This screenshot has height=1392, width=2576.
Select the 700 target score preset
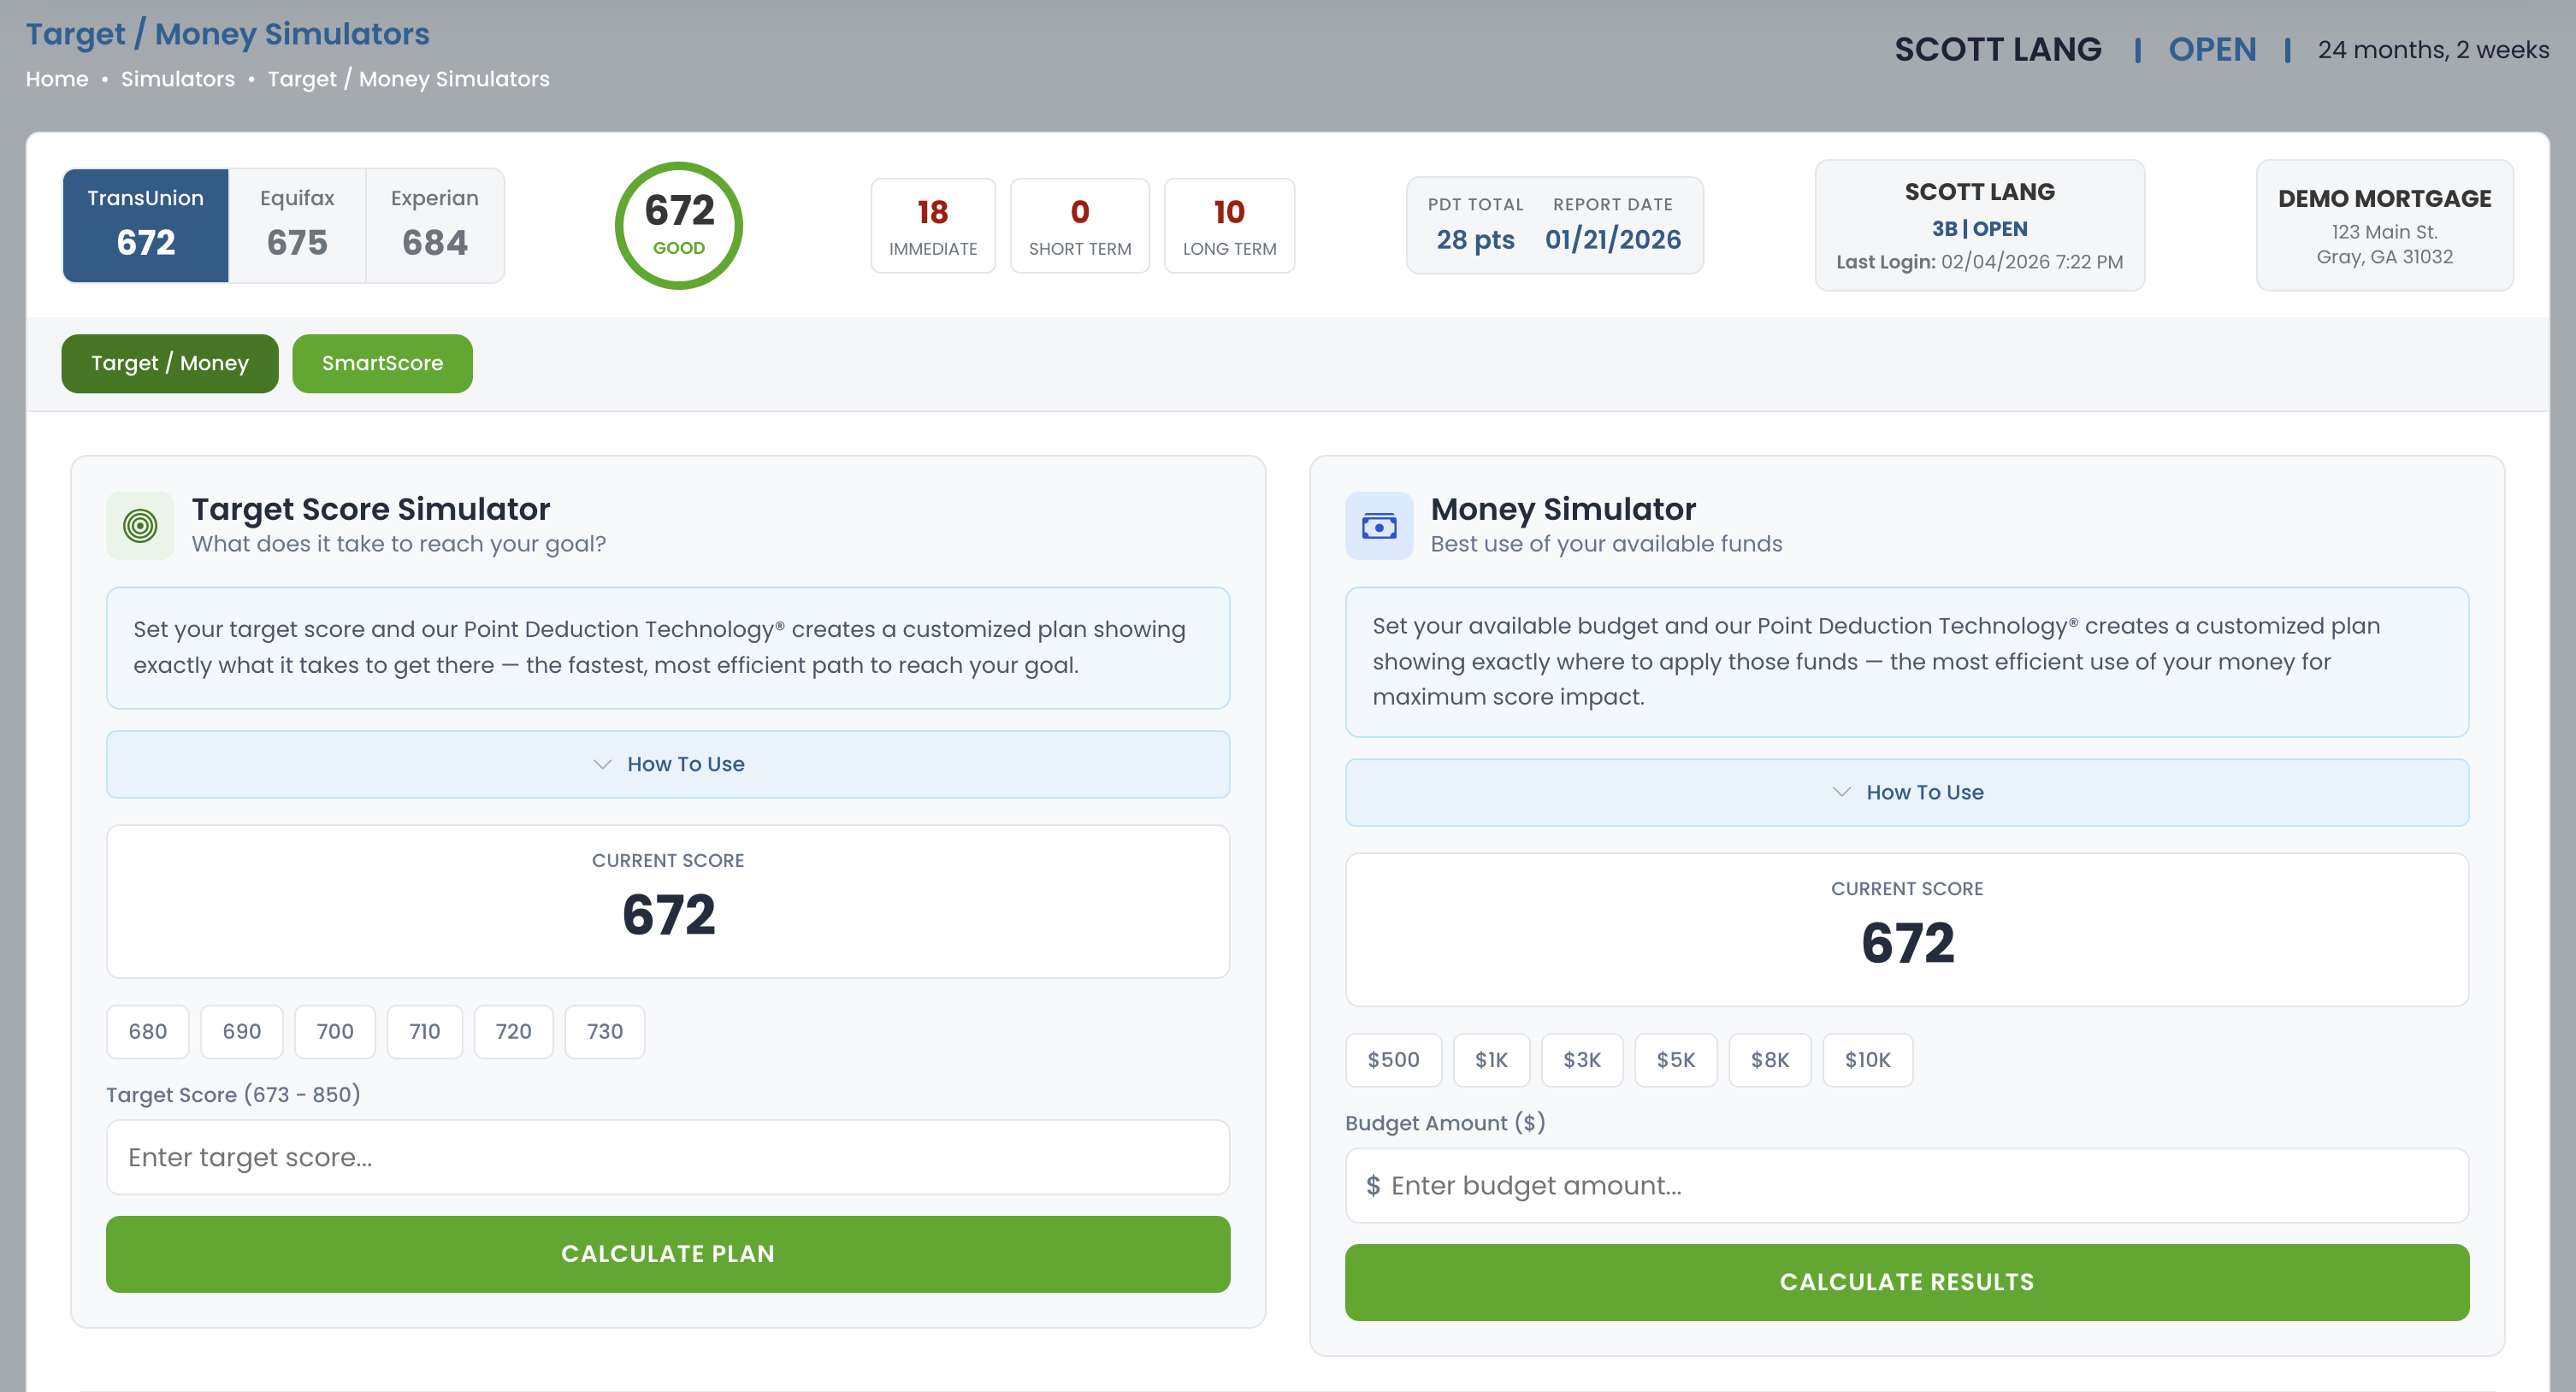[335, 1031]
